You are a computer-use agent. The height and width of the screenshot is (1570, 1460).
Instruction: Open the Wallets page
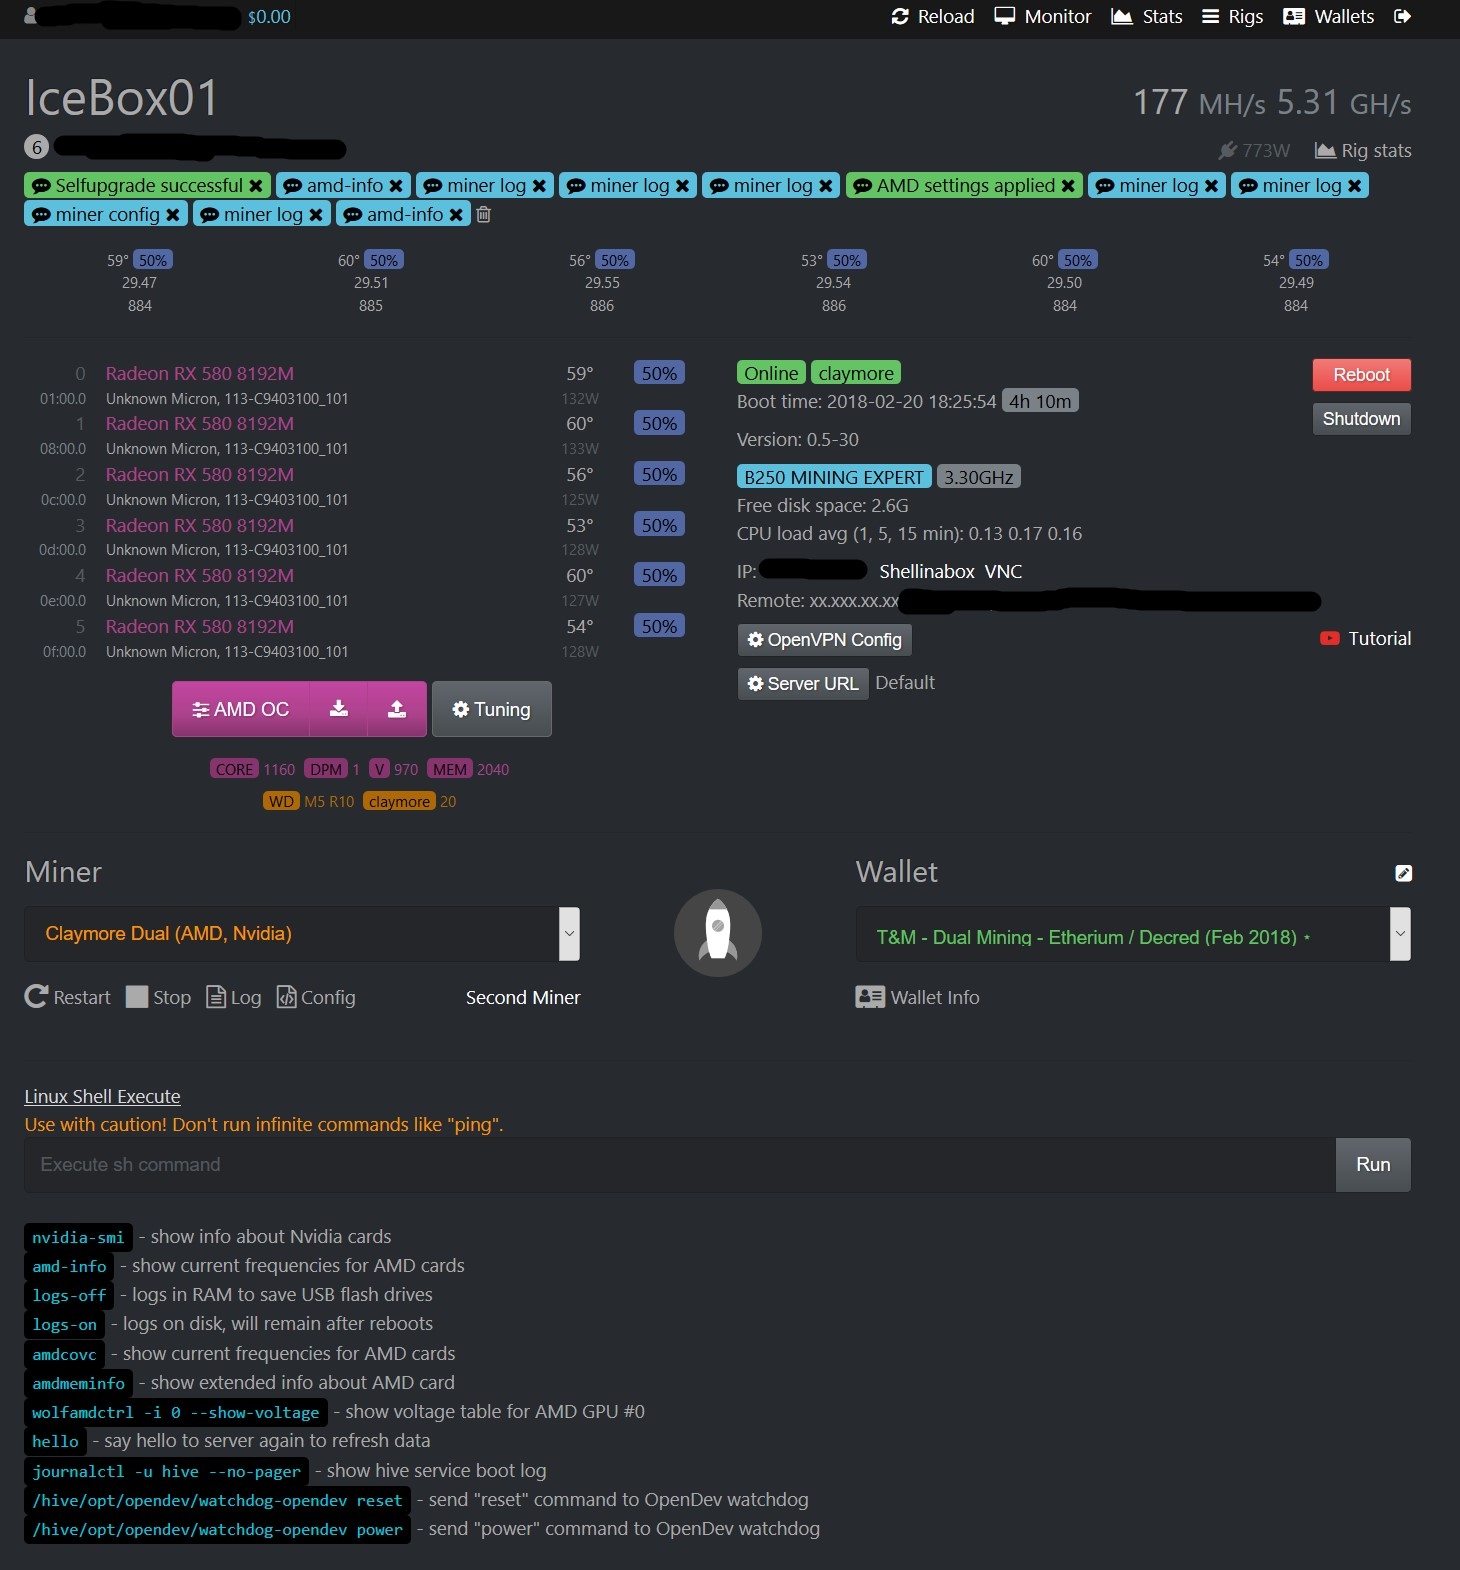point(1328,17)
